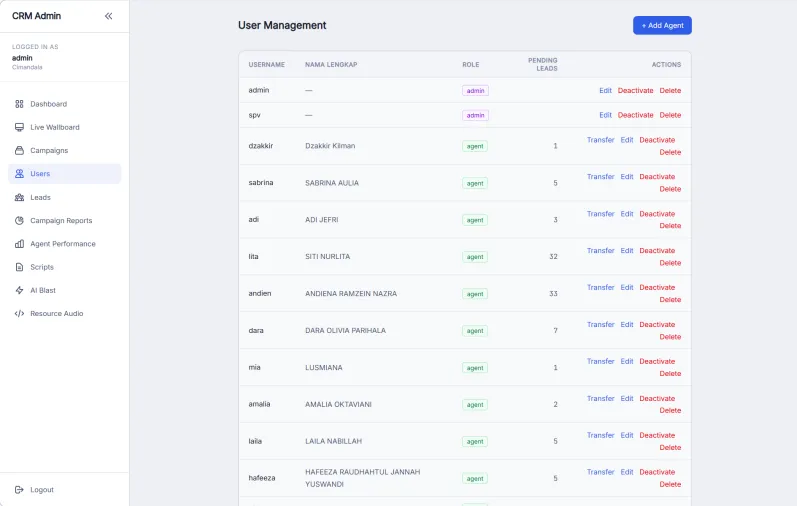Deactivate SABRINA AULIA's account
797x506 pixels.
pos(657,176)
